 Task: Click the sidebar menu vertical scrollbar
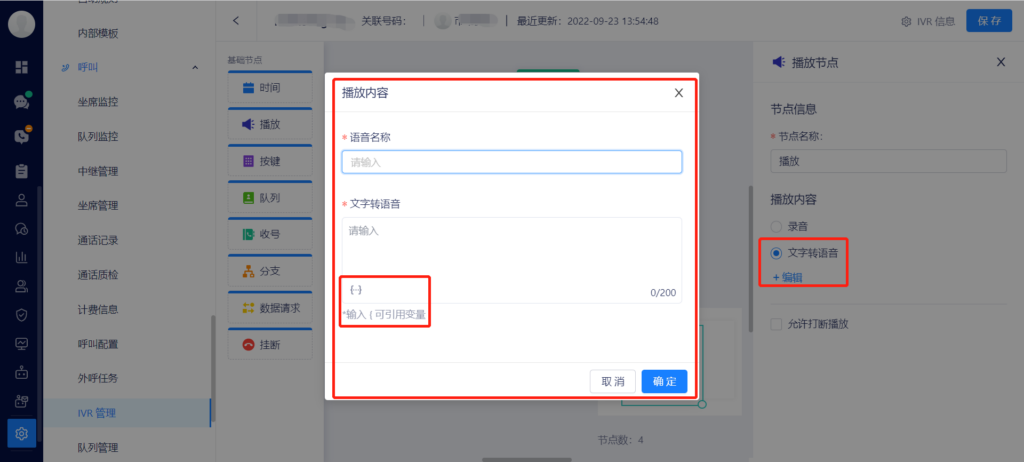tap(212, 369)
